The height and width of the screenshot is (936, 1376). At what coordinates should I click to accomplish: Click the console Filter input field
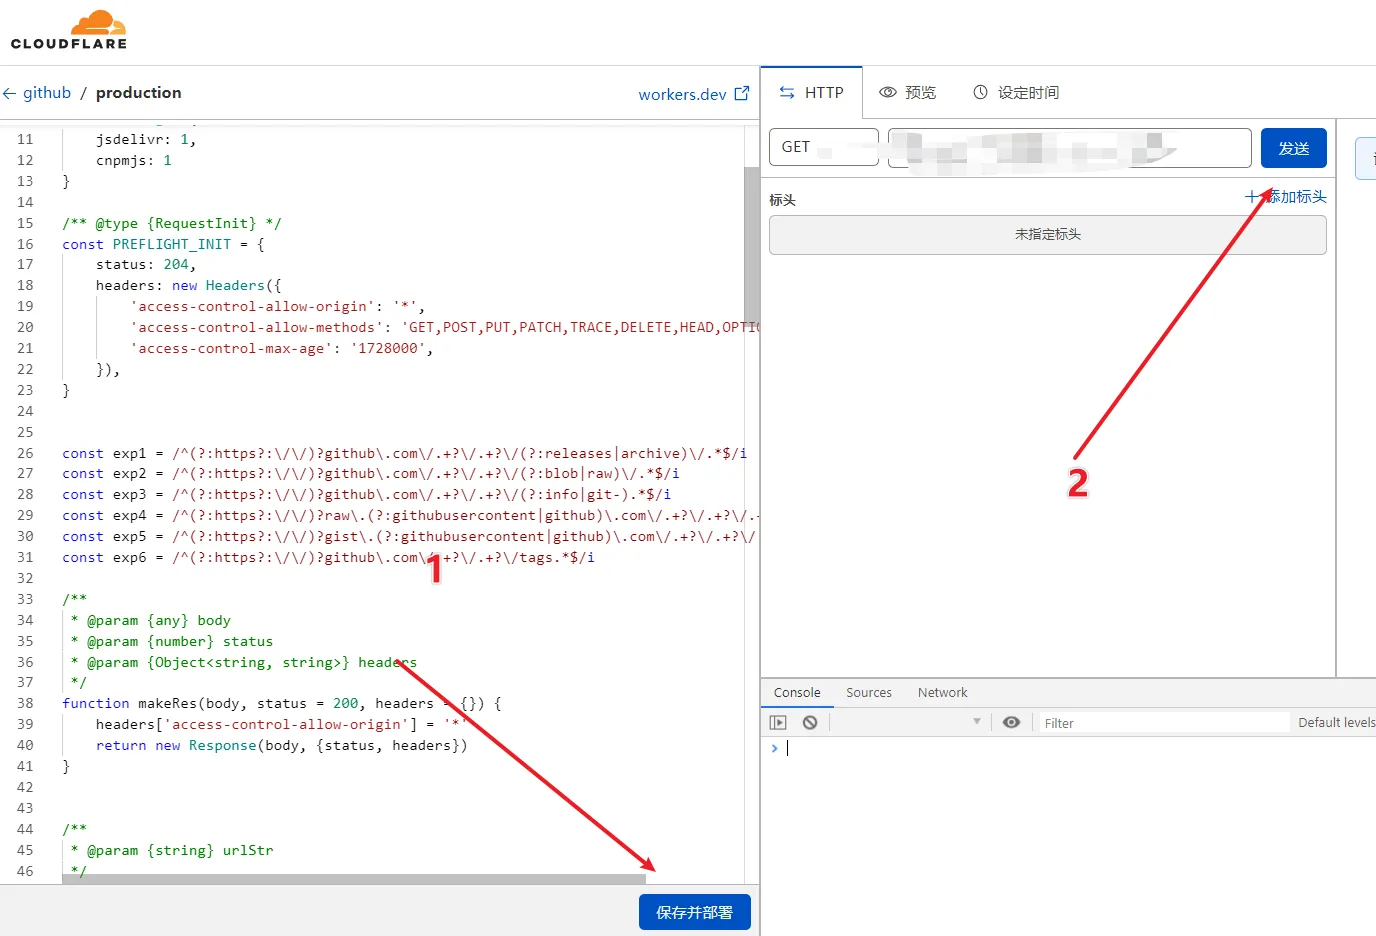1165,723
